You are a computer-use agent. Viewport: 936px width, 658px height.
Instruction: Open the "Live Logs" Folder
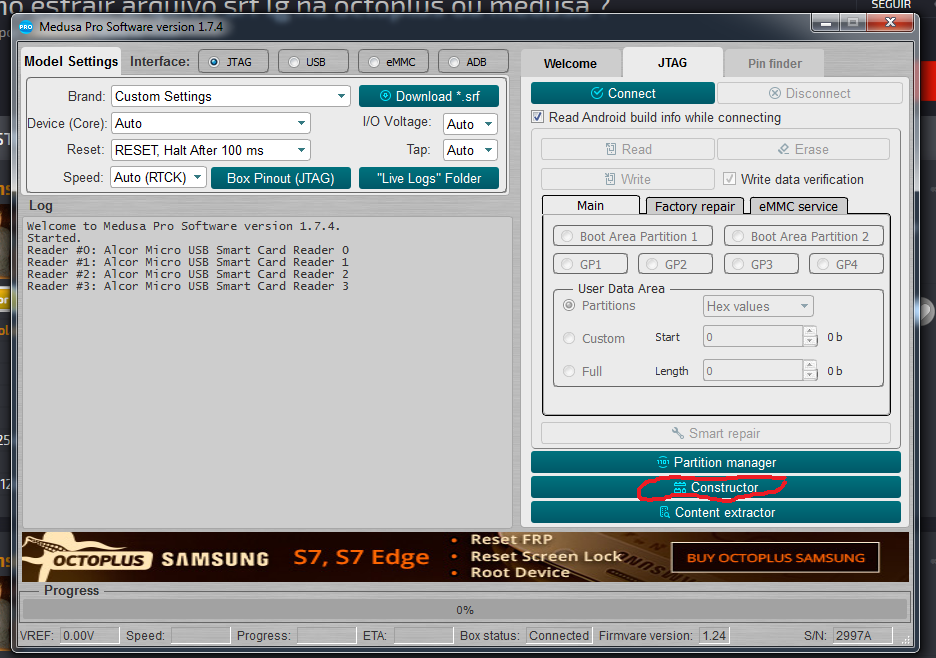[429, 178]
